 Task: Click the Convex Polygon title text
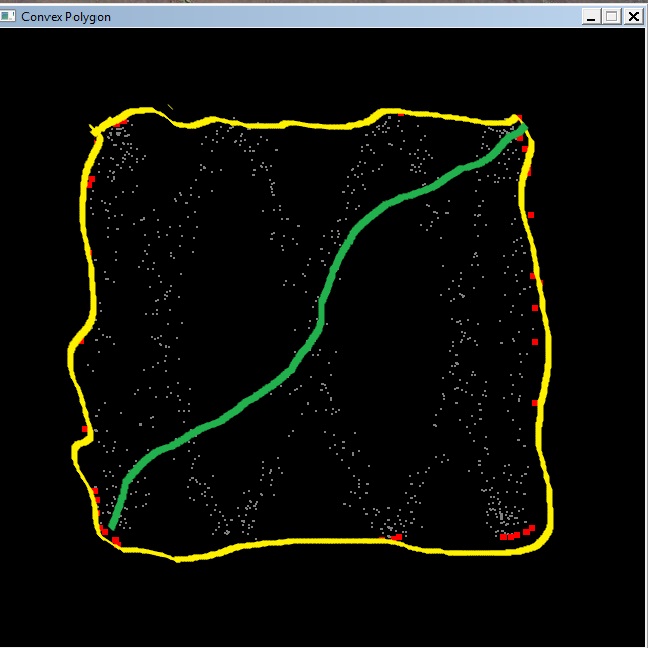pos(66,17)
